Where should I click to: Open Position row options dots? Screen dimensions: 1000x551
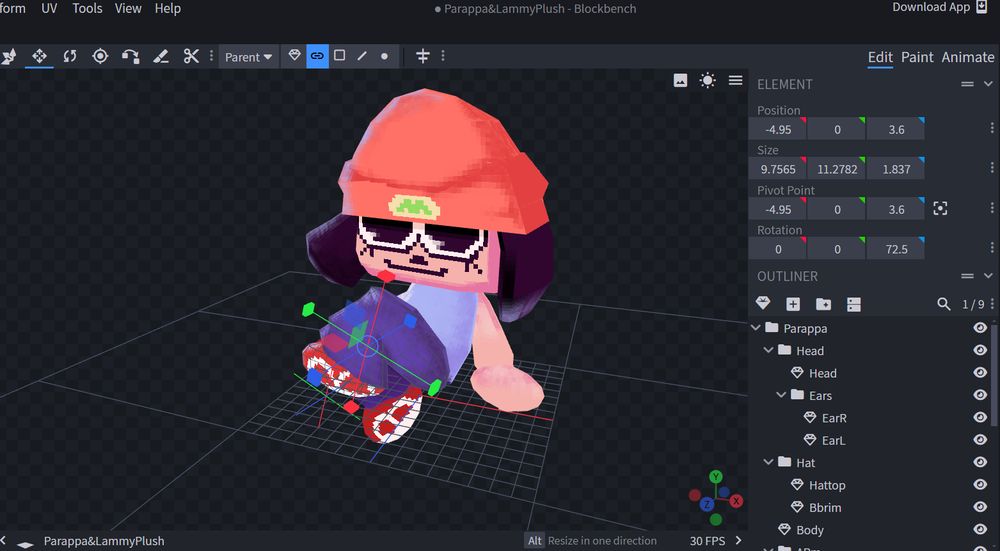[992, 129]
